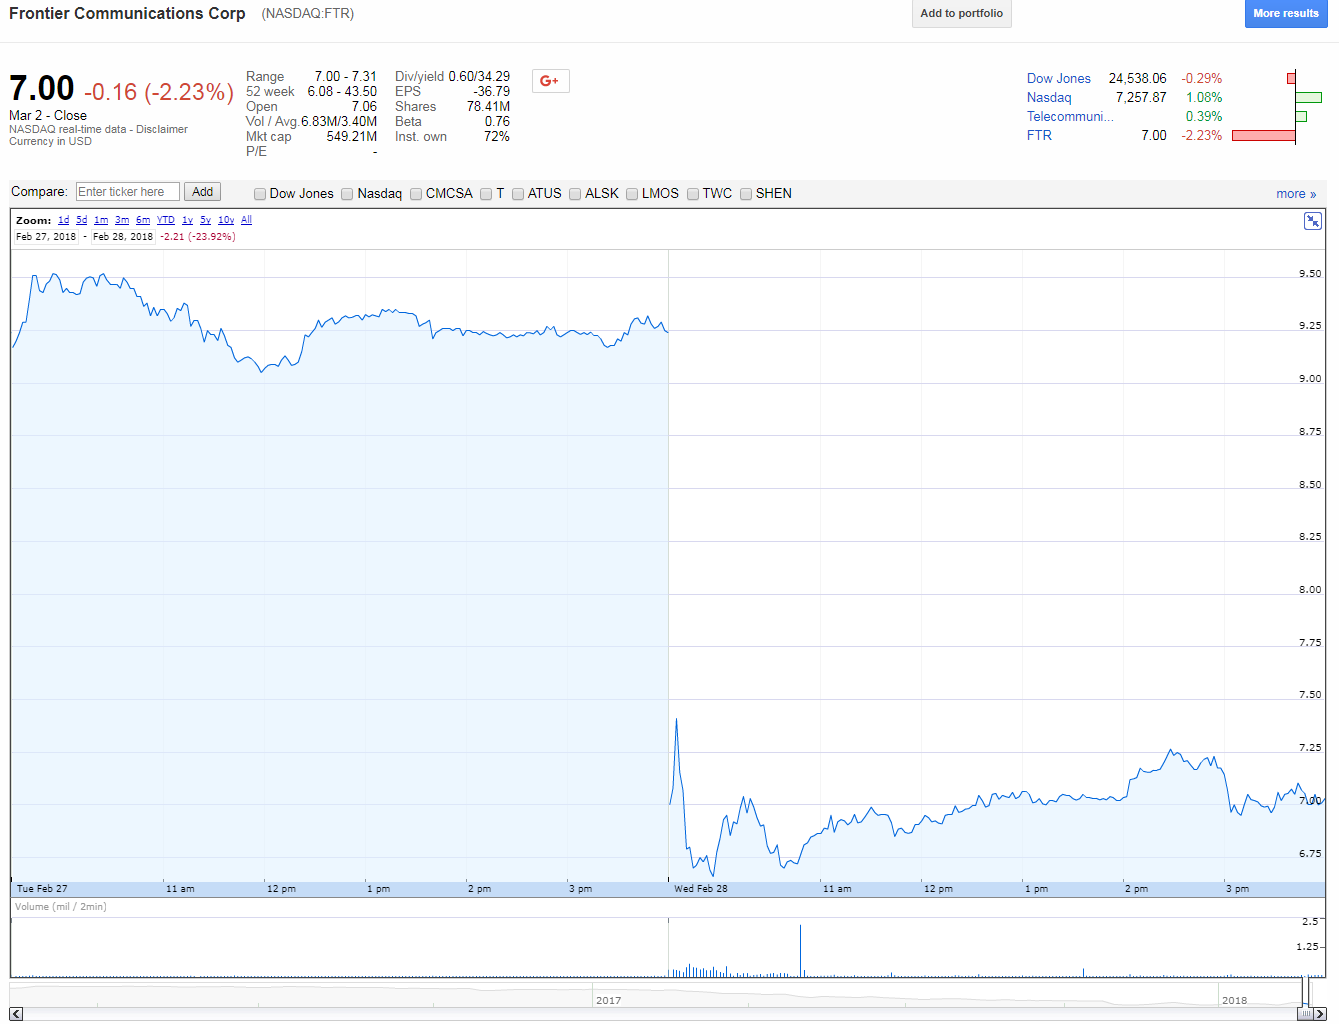1339x1024 pixels.
Task: Toggle the TWC checkbox
Action: coord(693,194)
